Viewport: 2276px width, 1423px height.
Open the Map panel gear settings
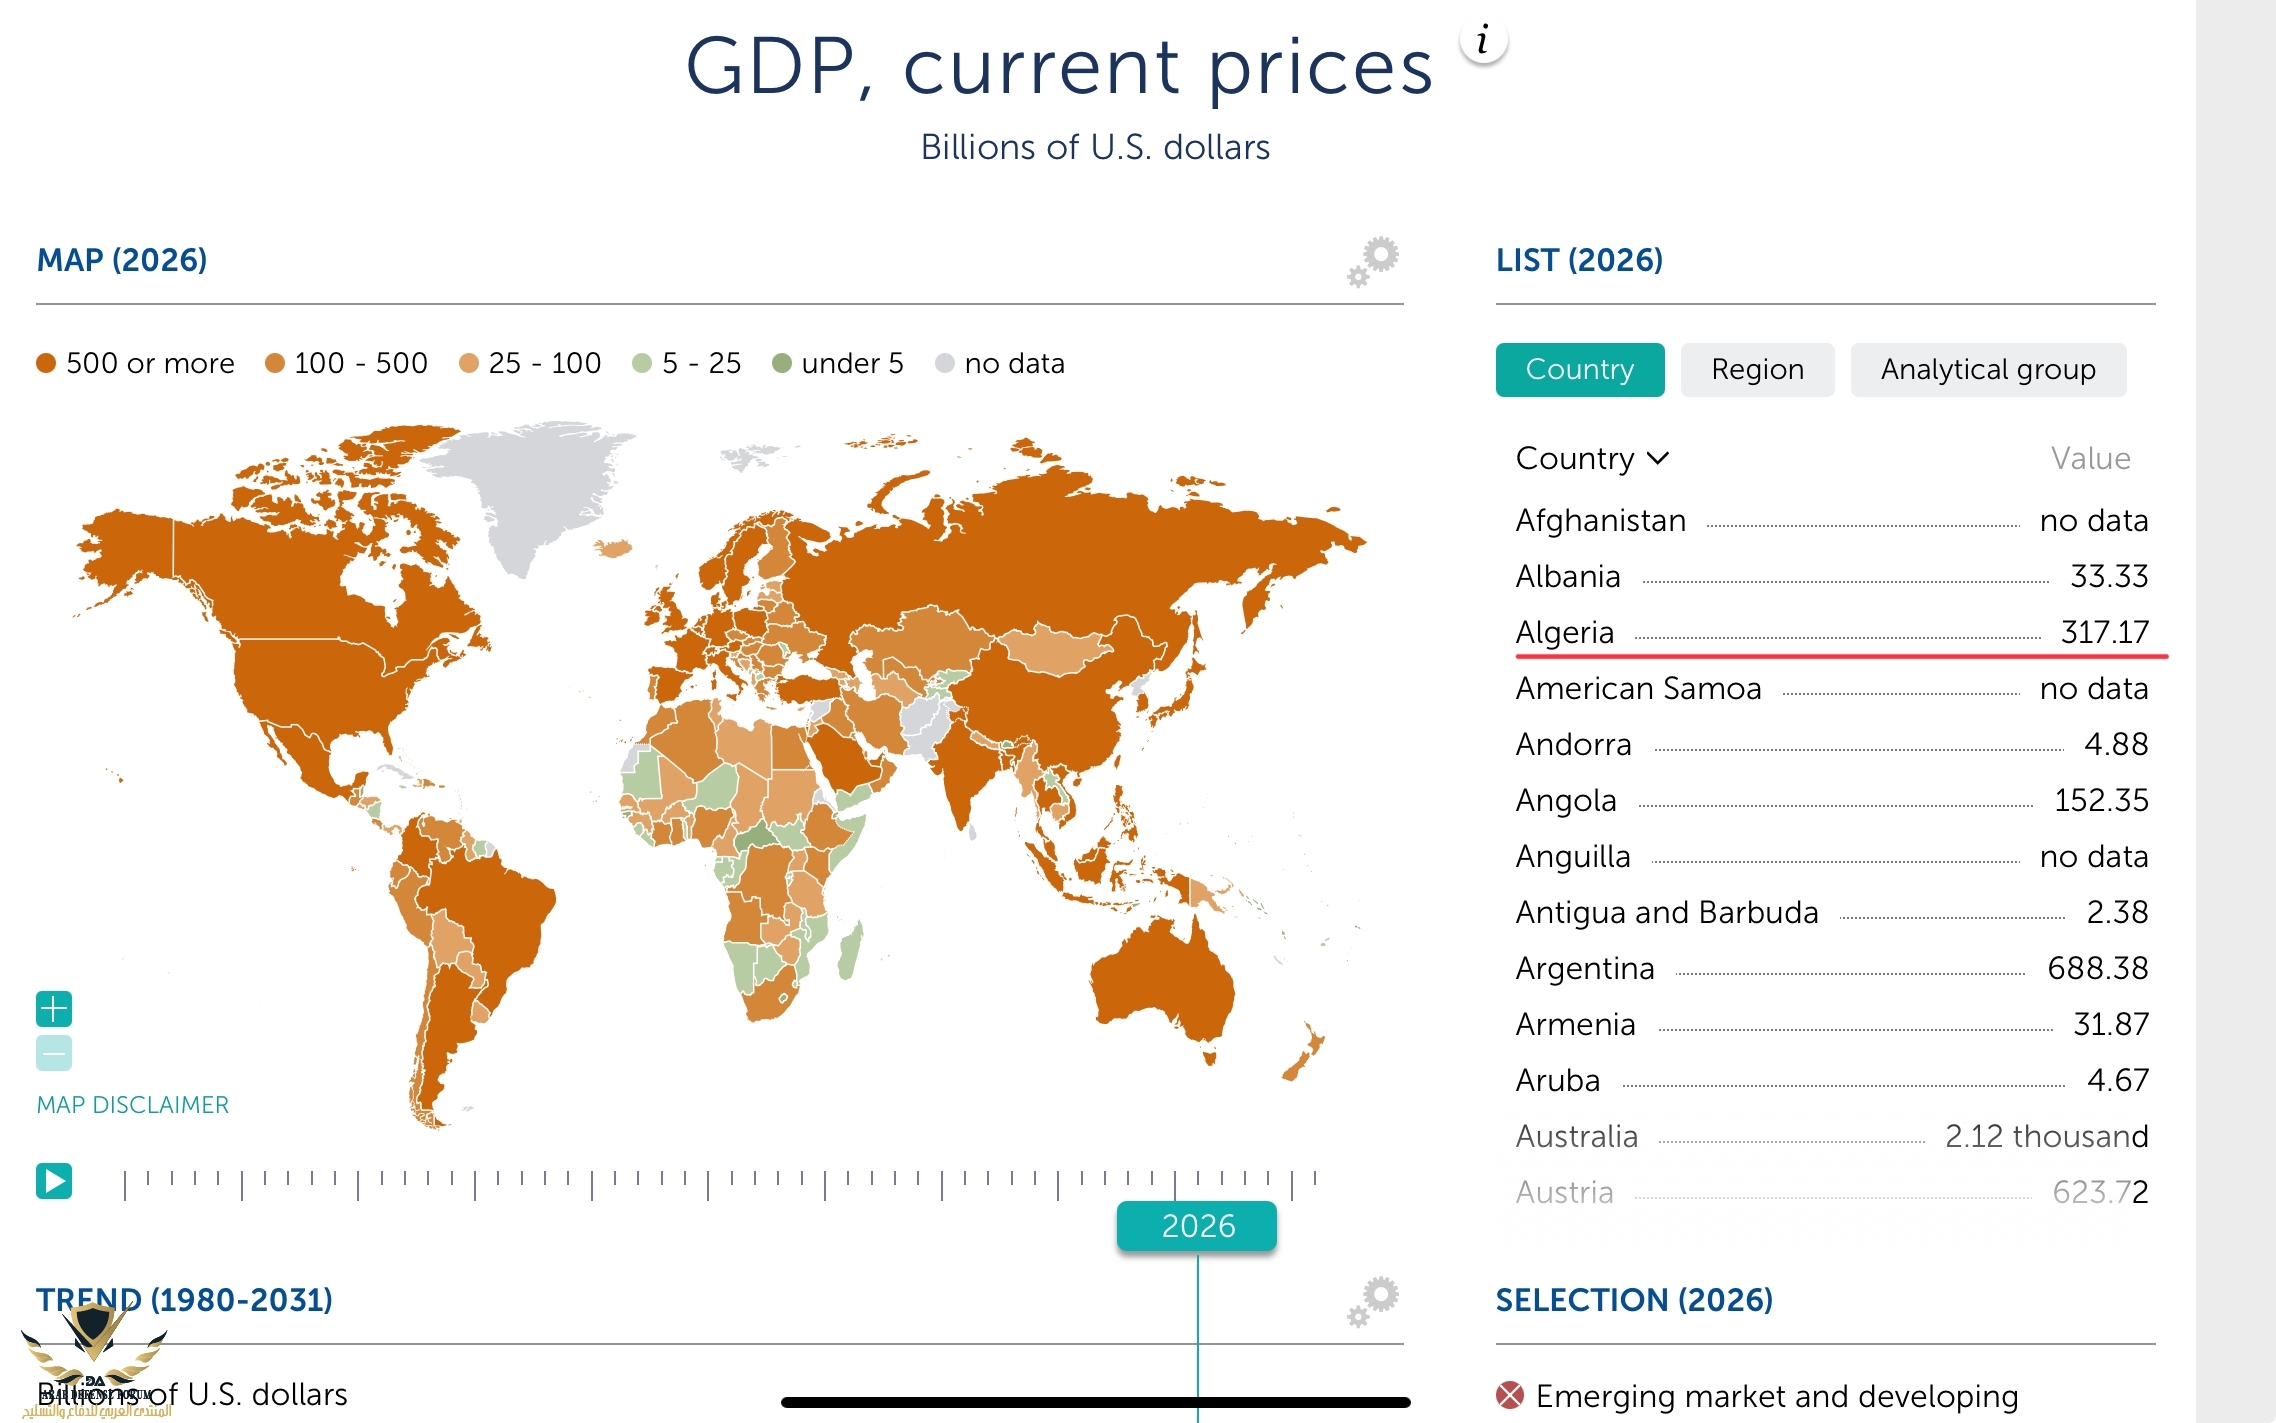tap(1373, 262)
